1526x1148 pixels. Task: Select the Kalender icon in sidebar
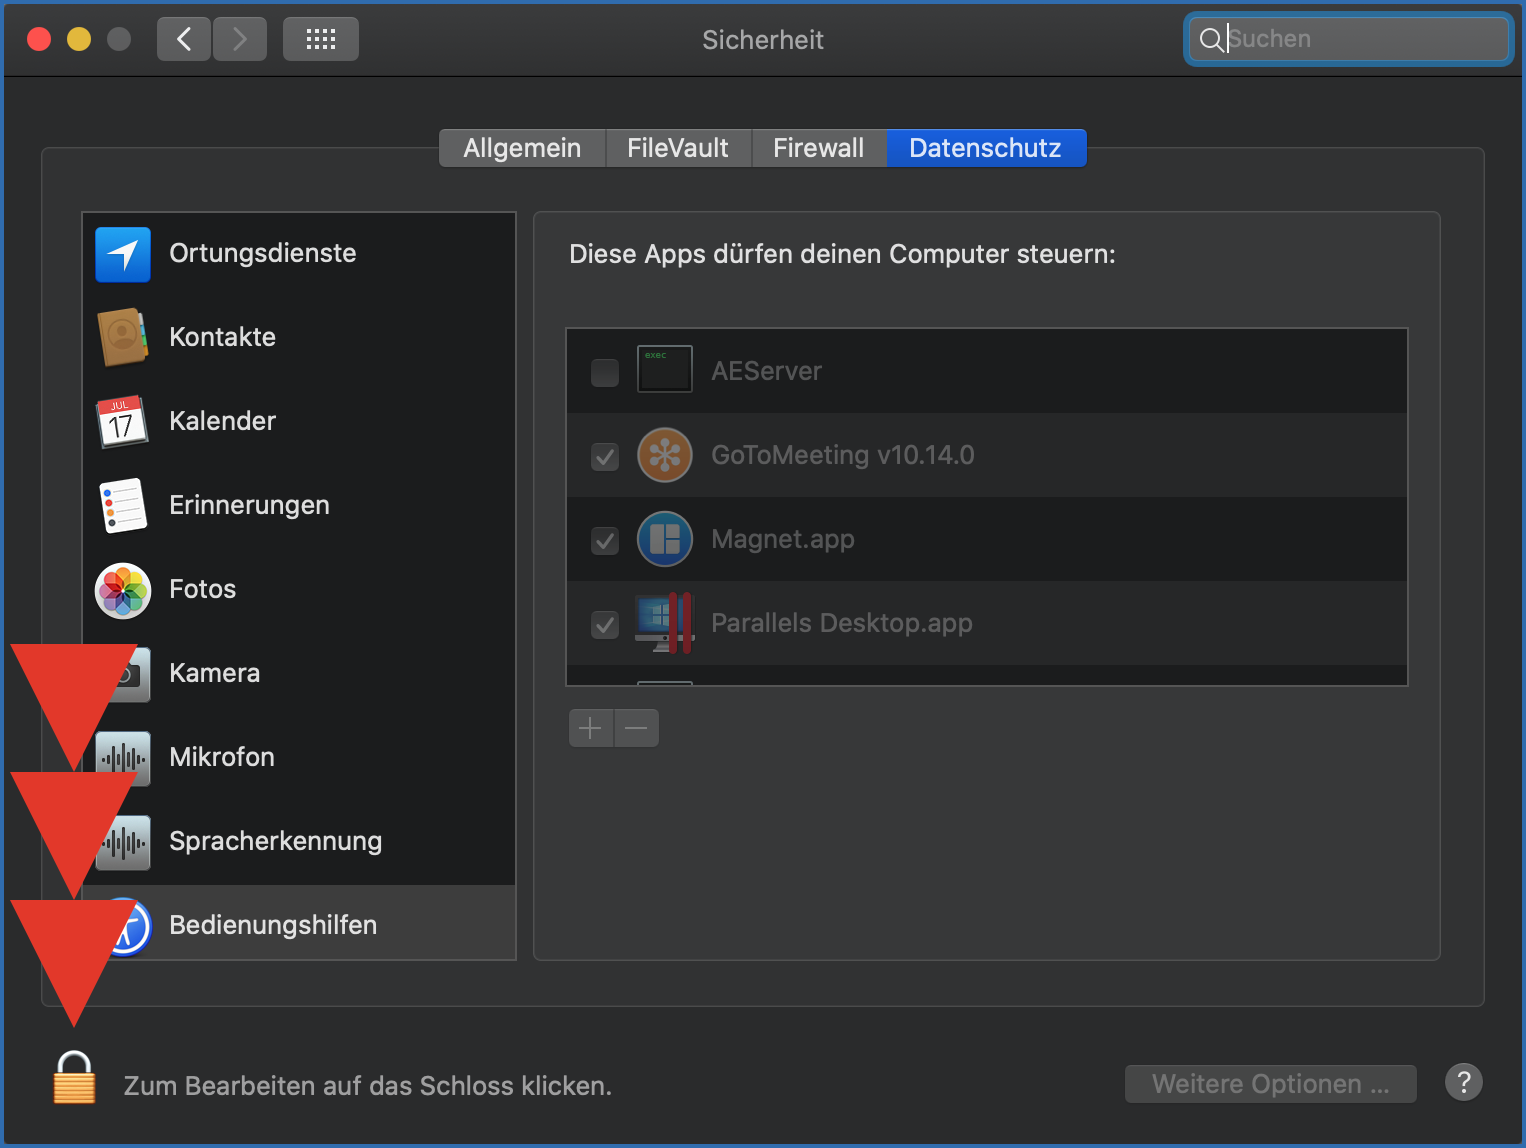pyautogui.click(x=122, y=422)
